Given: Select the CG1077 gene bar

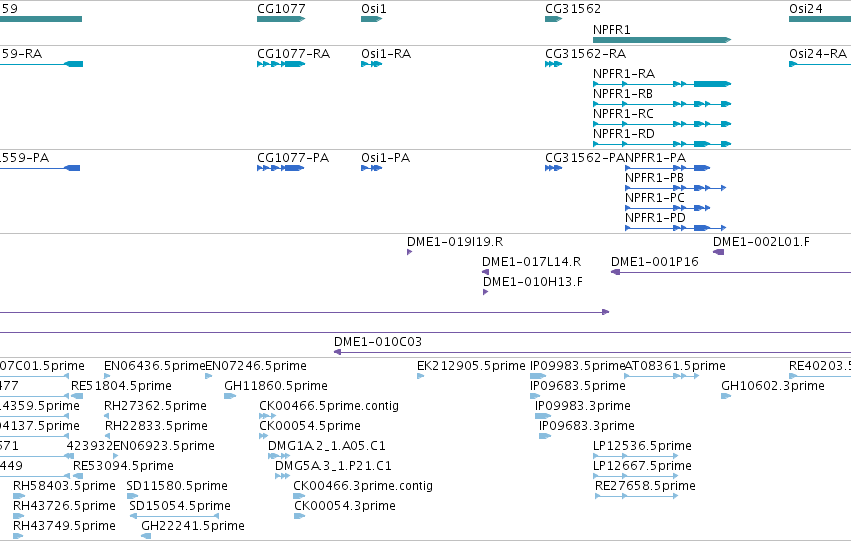Looking at the screenshot, I should pos(281,19).
